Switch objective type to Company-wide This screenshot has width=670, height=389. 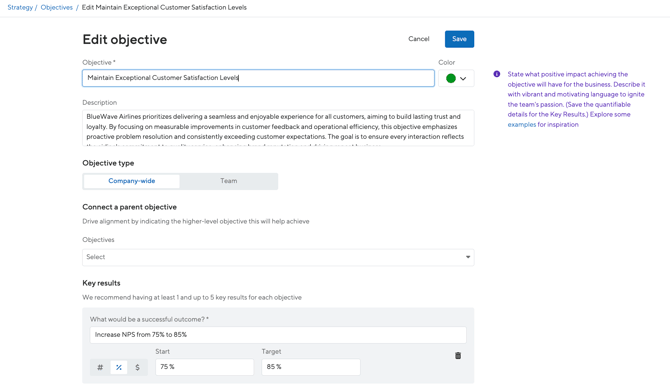132,181
